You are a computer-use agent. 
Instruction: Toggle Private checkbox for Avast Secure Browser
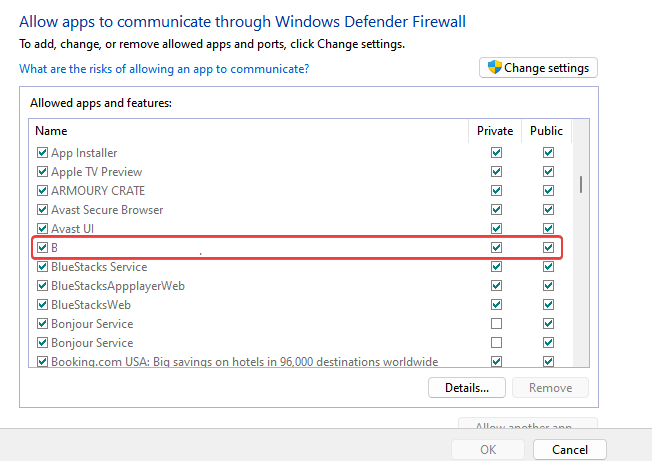point(496,210)
